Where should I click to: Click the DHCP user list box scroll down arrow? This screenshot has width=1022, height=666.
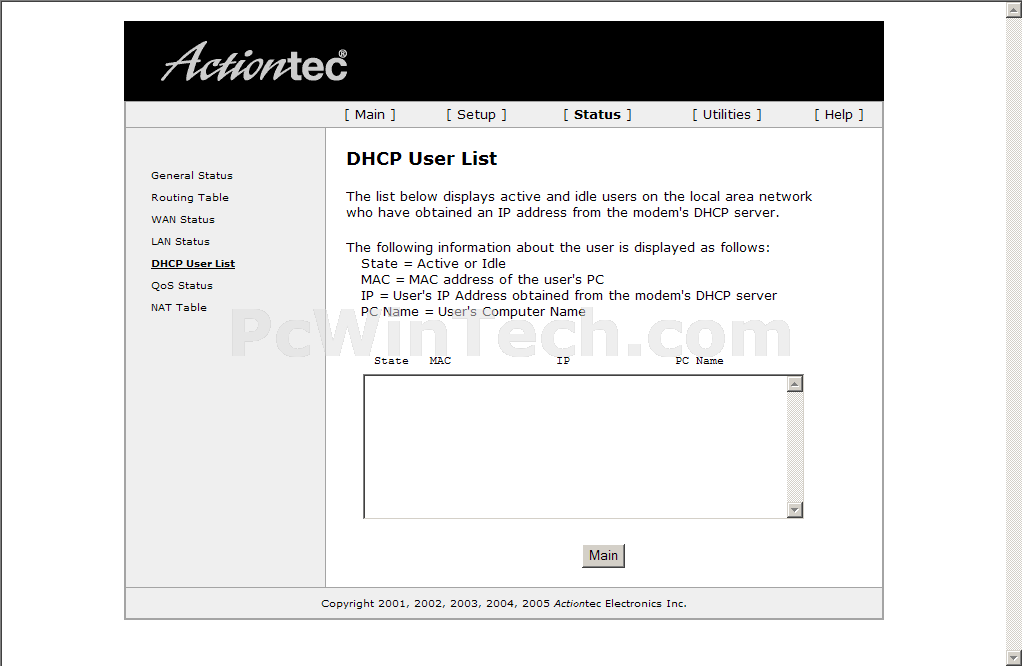pyautogui.click(x=794, y=510)
